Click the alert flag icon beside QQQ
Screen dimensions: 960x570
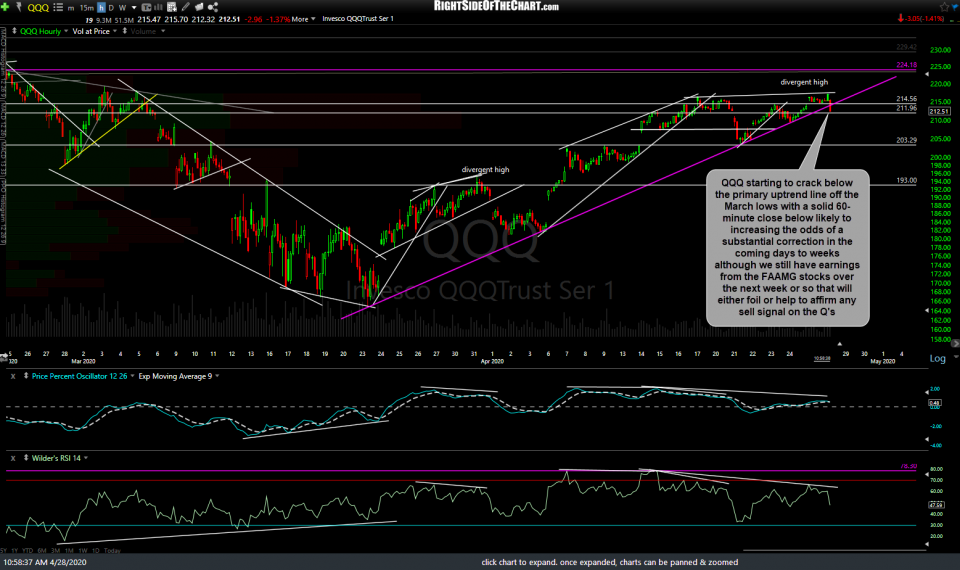[x=19, y=7]
